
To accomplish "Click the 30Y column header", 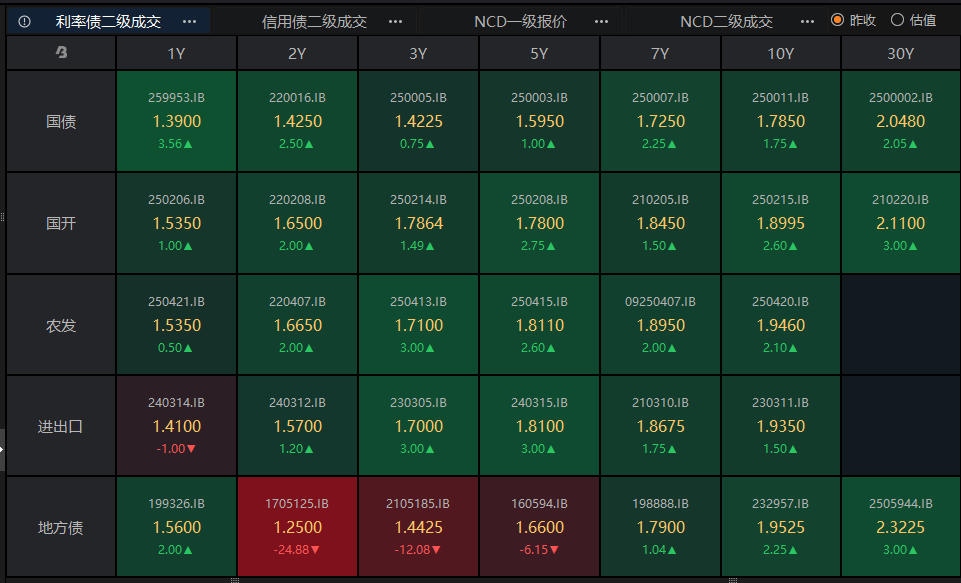I will tap(900, 53).
